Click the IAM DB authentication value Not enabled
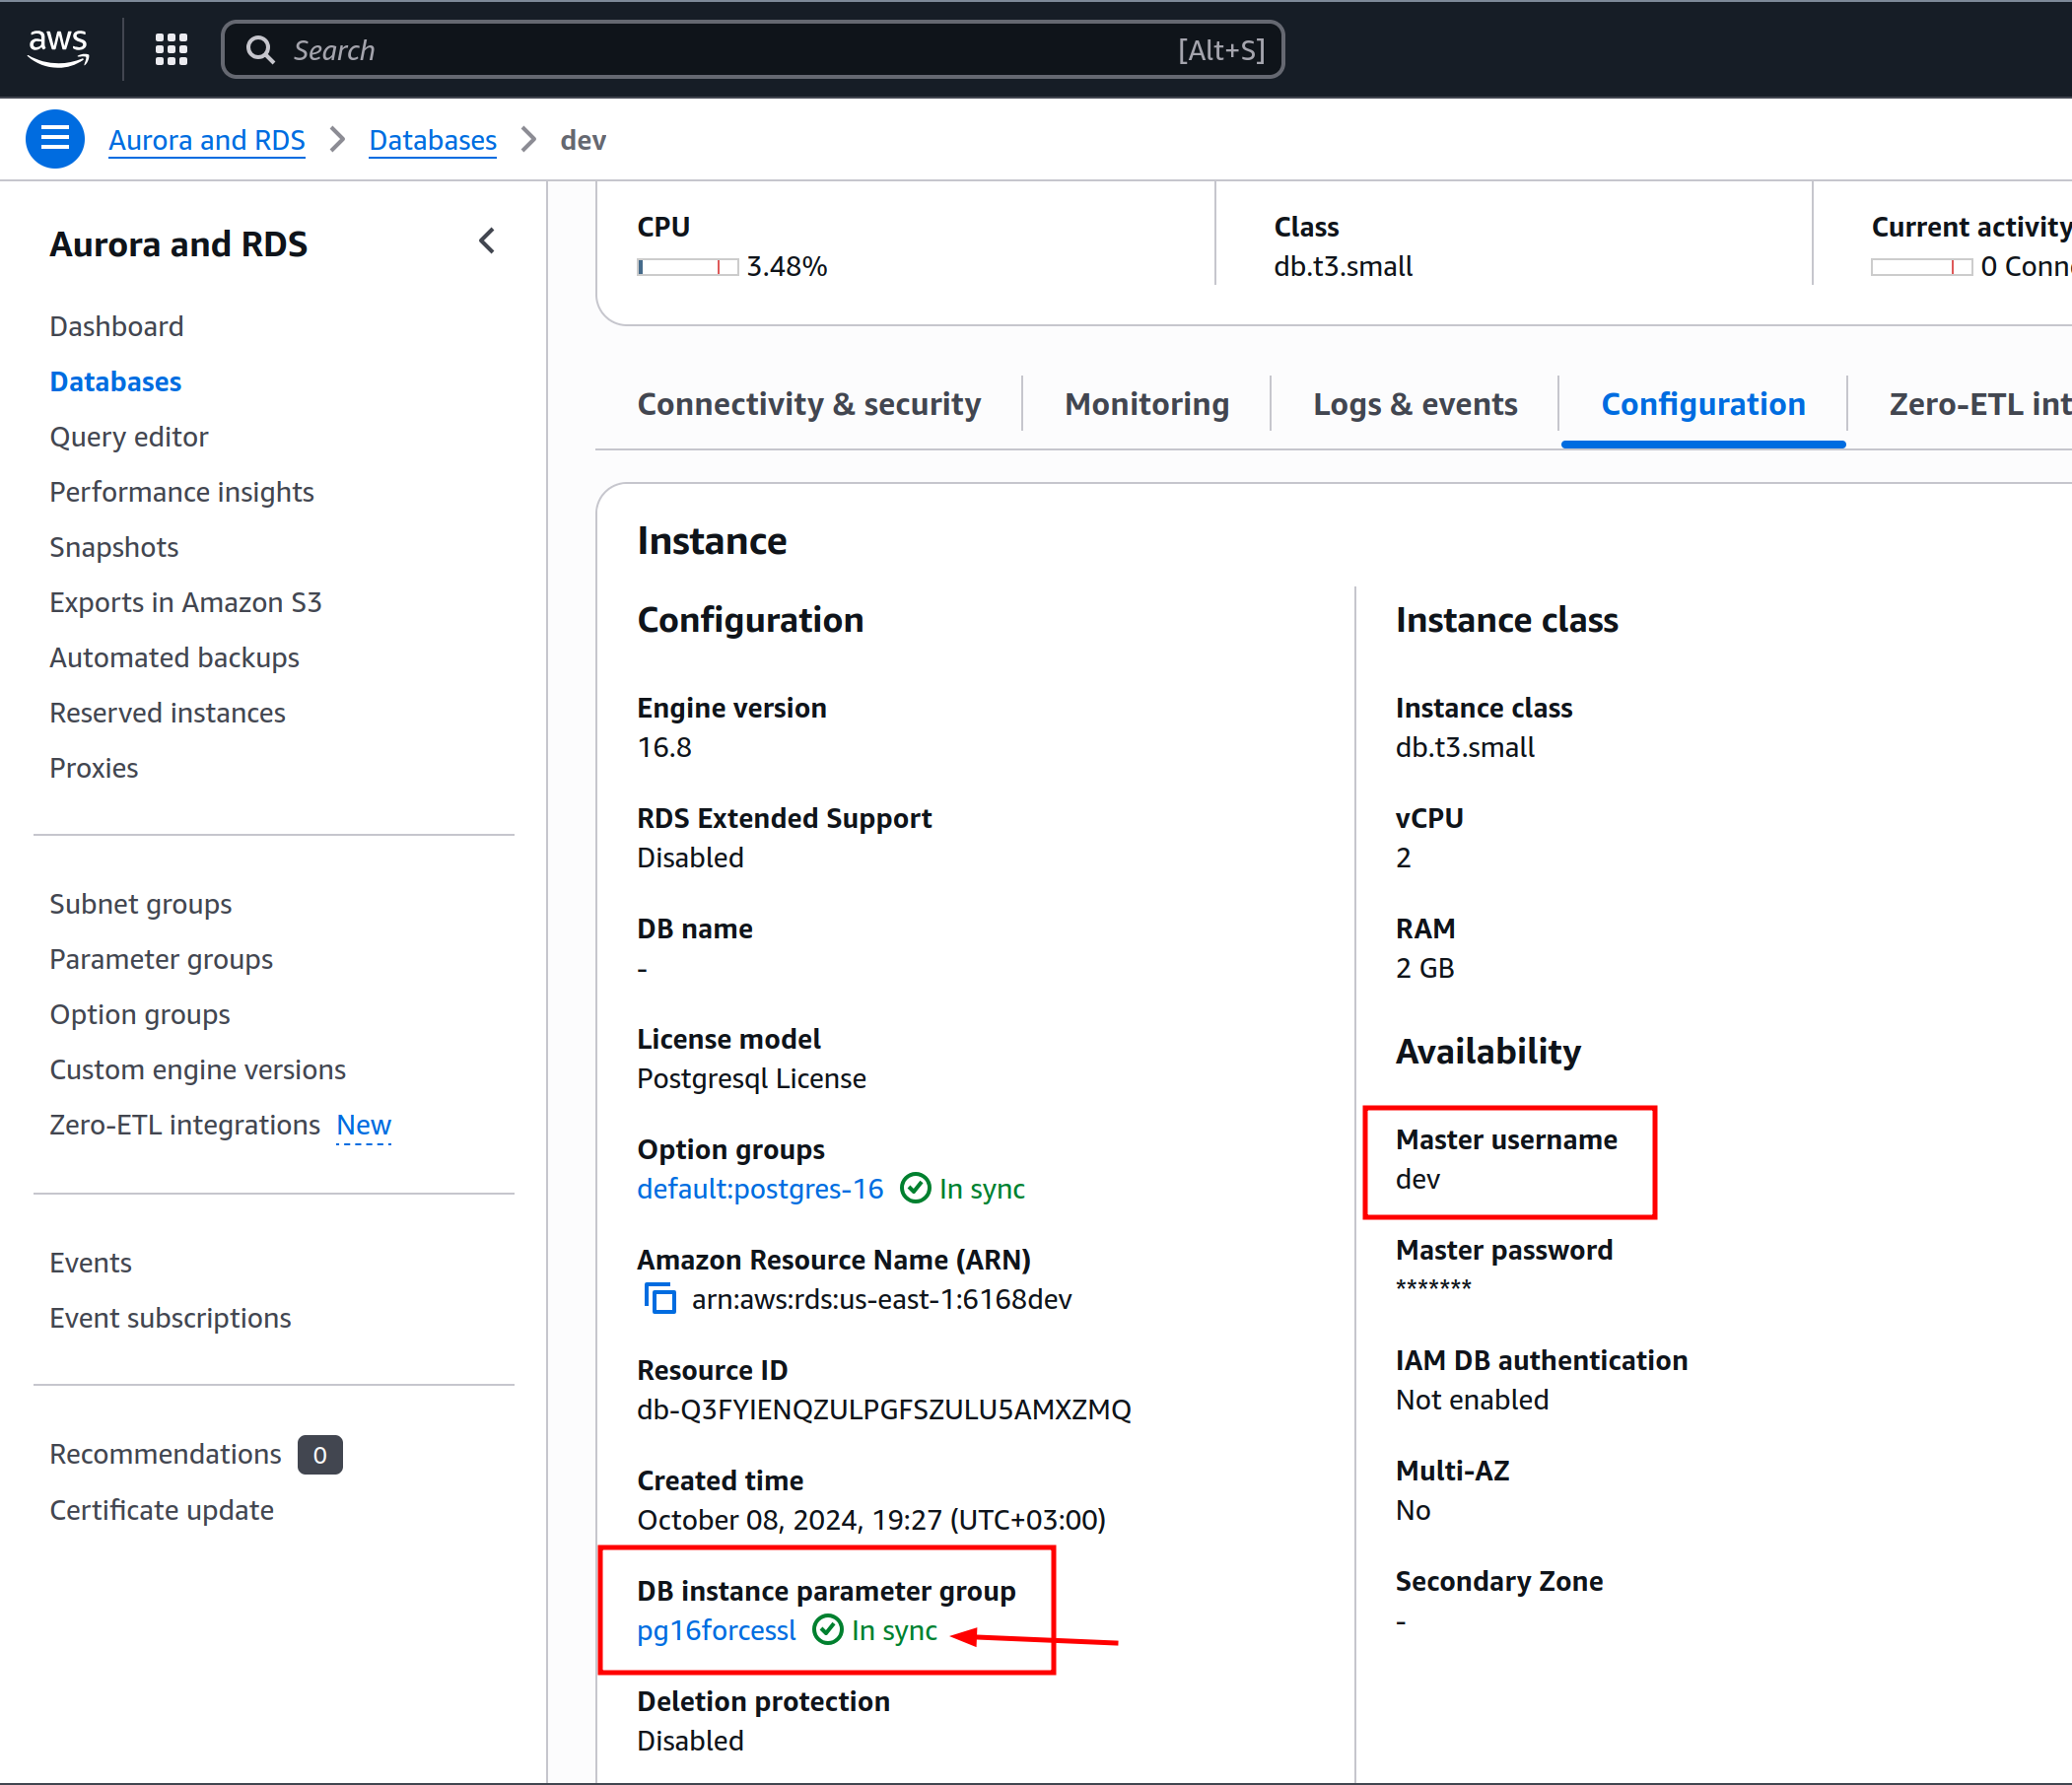Image resolution: width=2072 pixels, height=1785 pixels. click(1472, 1399)
